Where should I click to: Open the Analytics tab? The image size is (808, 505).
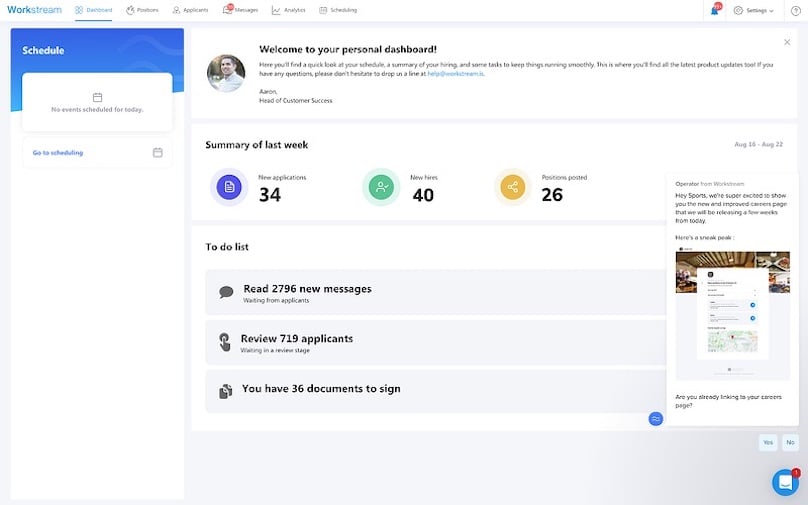(x=289, y=10)
